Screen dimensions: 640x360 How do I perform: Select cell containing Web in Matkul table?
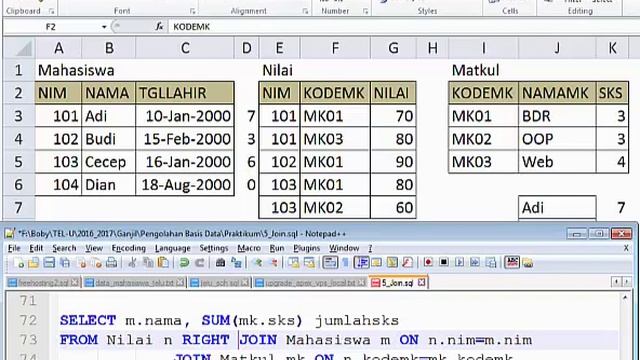point(557,162)
